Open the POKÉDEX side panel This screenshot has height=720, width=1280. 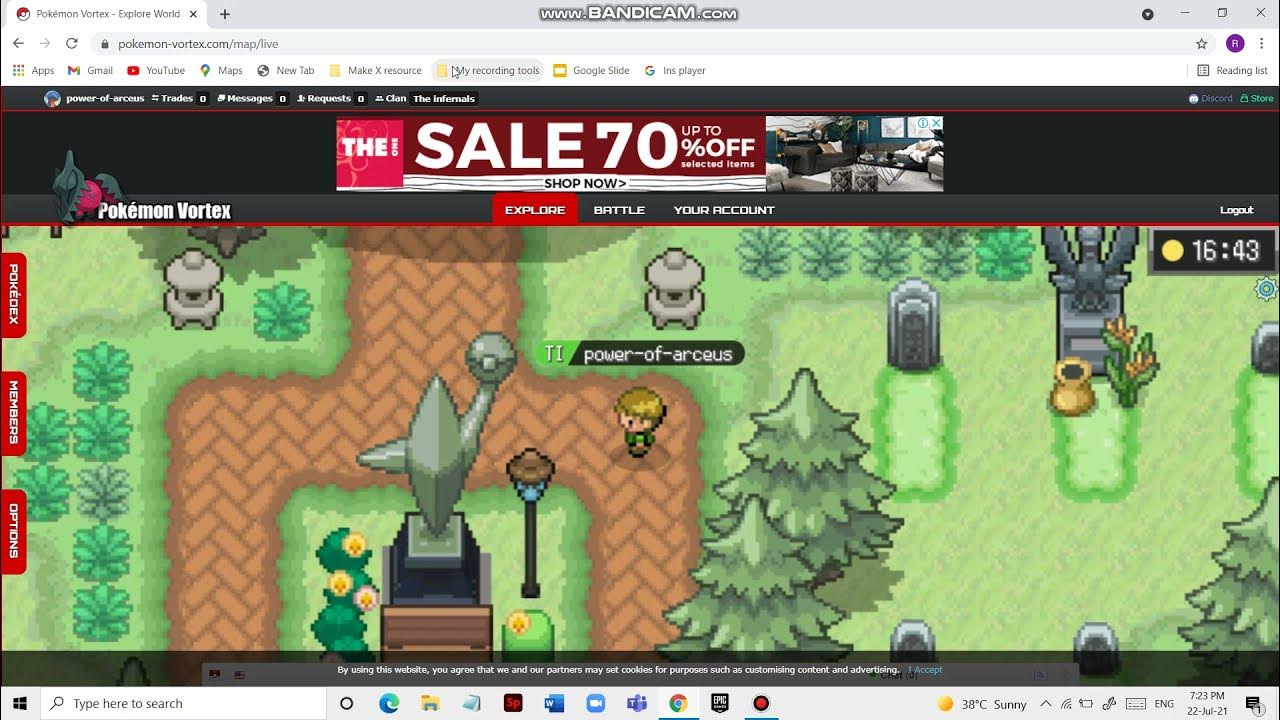13,295
